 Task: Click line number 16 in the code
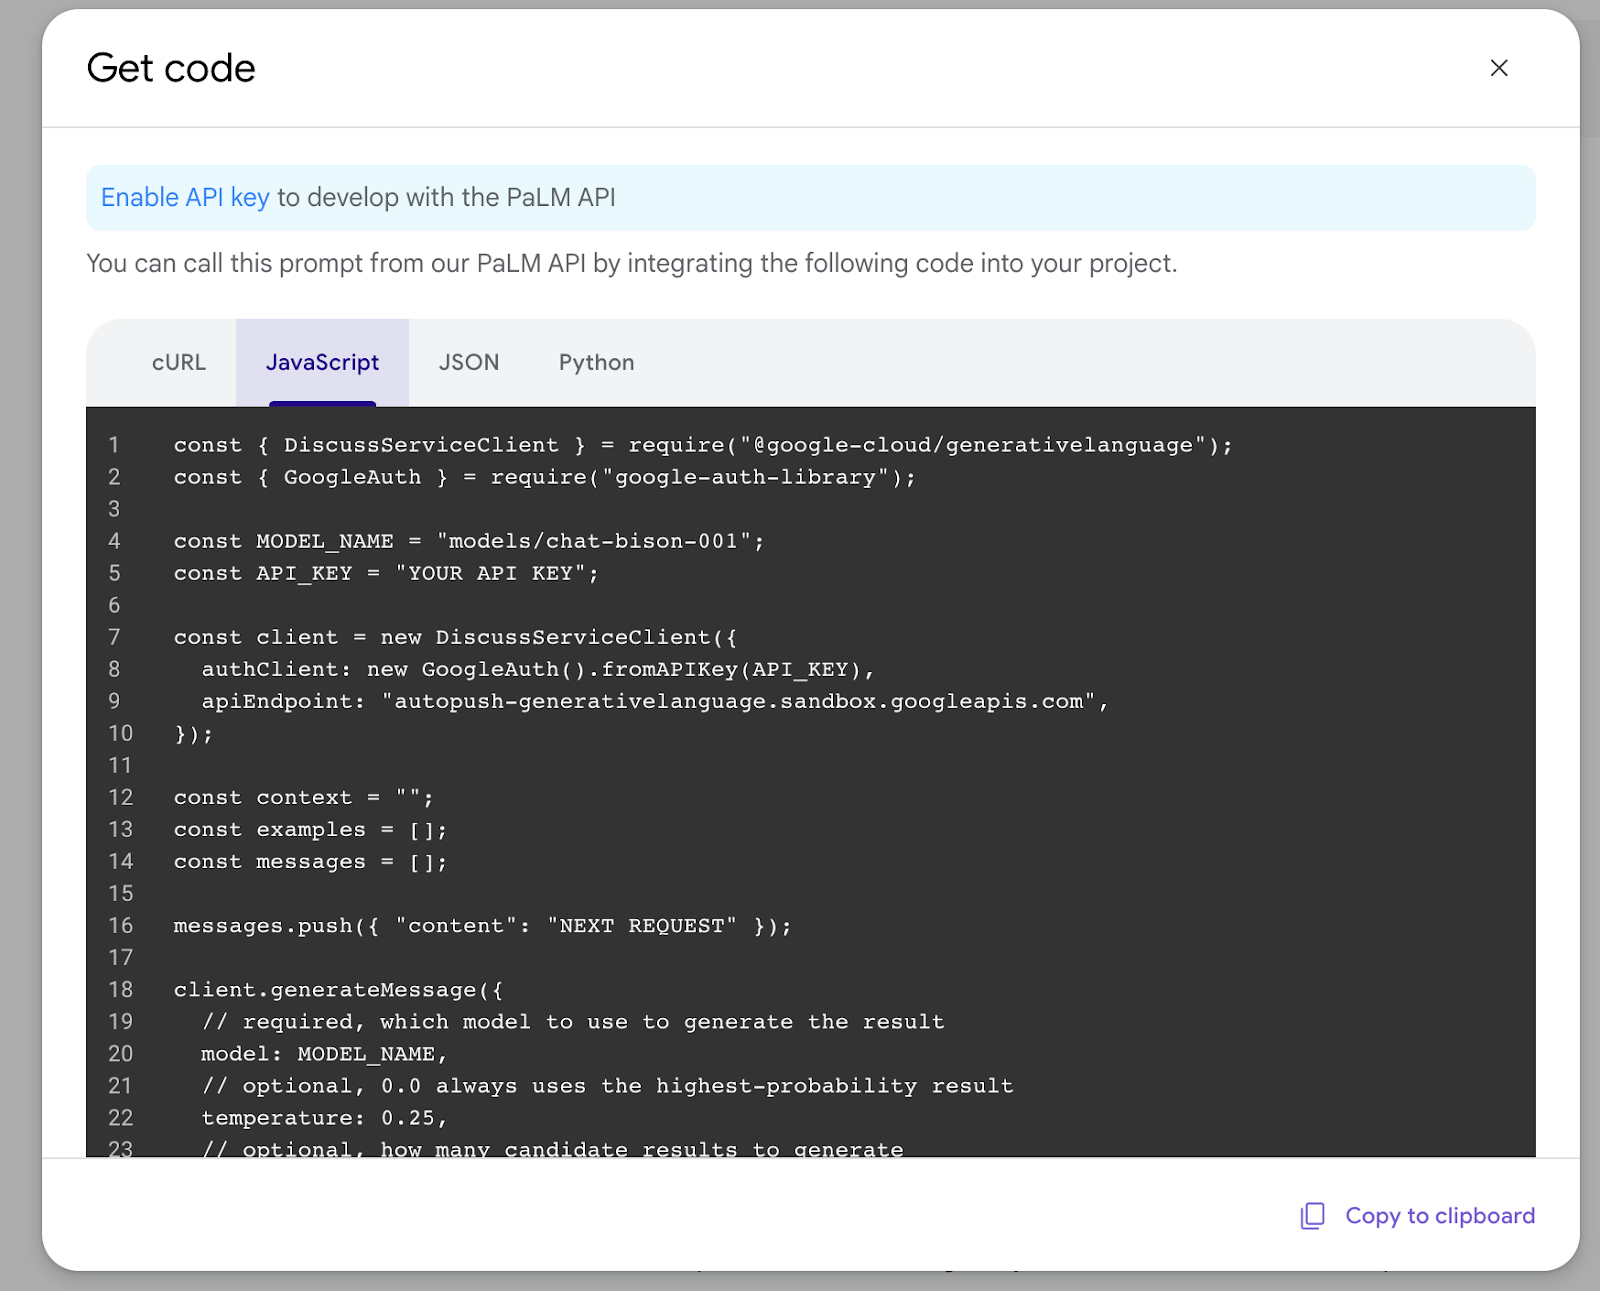[x=120, y=925]
